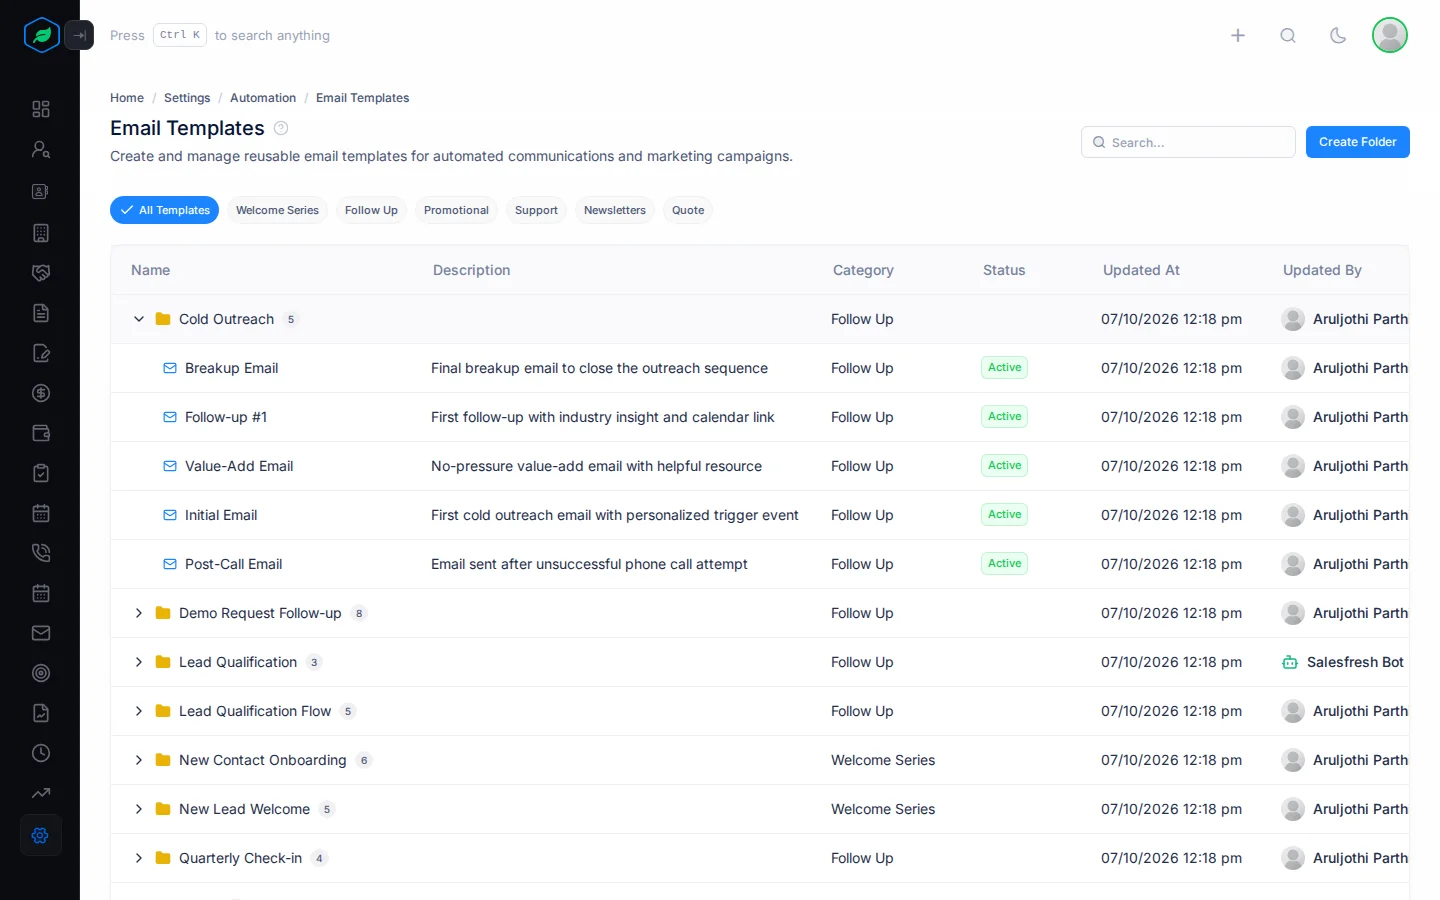Select the All Templates filter tab
Screen dimensions: 1440x900
pyautogui.click(x=164, y=210)
